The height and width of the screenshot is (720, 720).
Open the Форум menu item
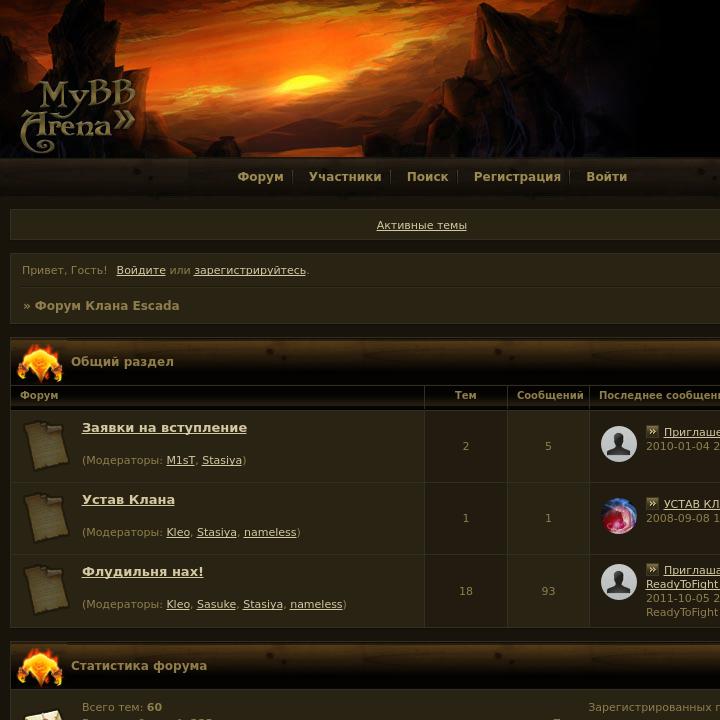pos(260,177)
